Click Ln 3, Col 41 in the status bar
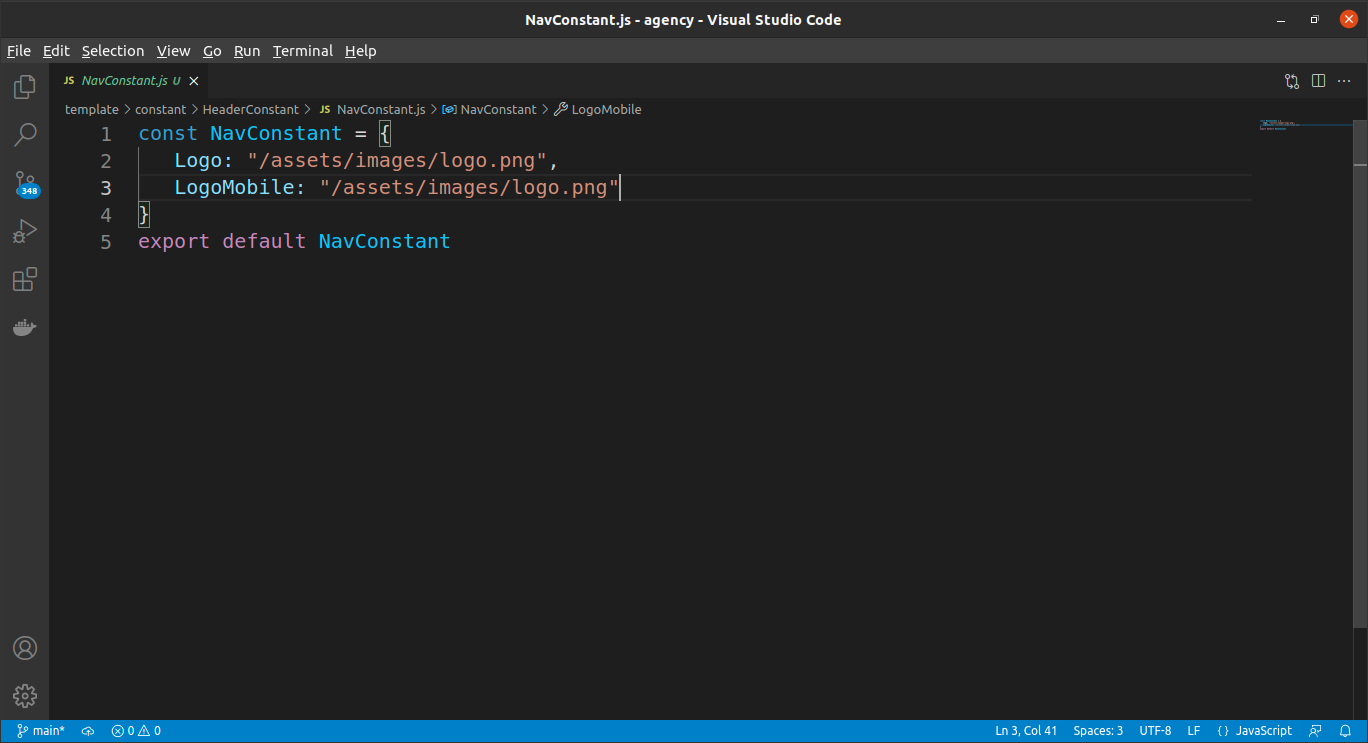Screen dimensions: 1368x743 tap(1026, 731)
